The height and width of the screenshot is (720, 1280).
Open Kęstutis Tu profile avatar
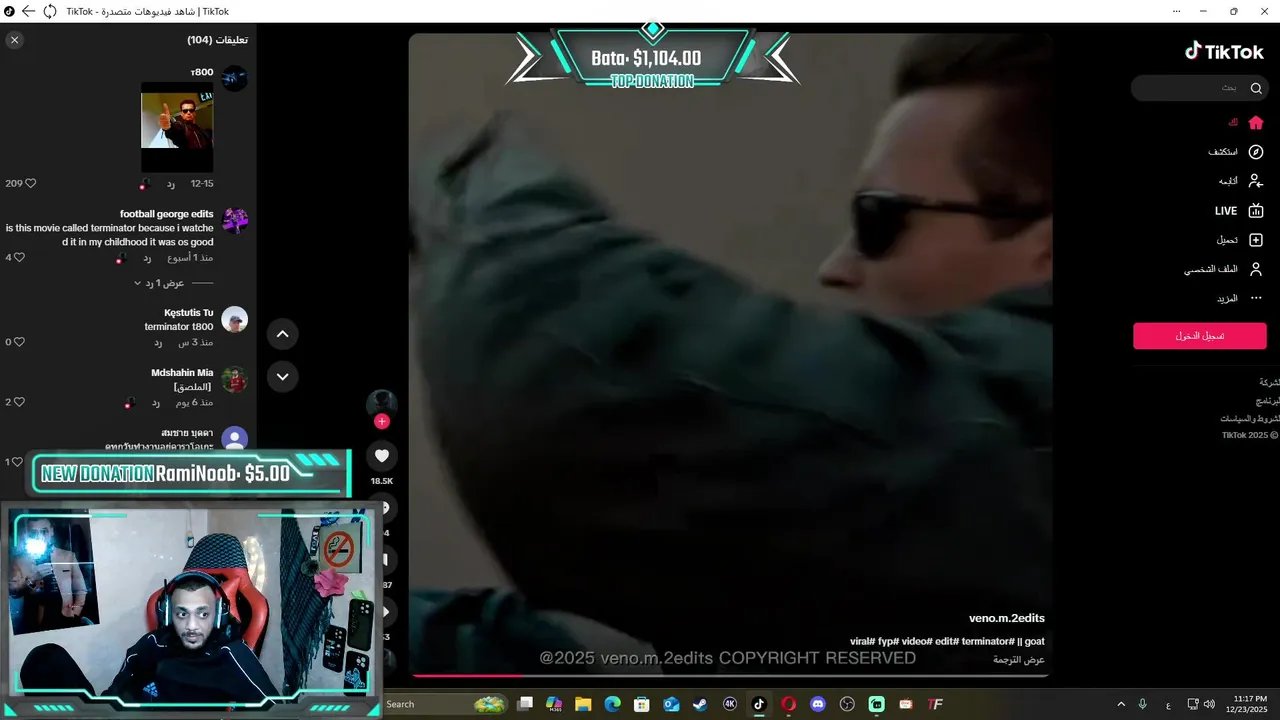tap(234, 319)
